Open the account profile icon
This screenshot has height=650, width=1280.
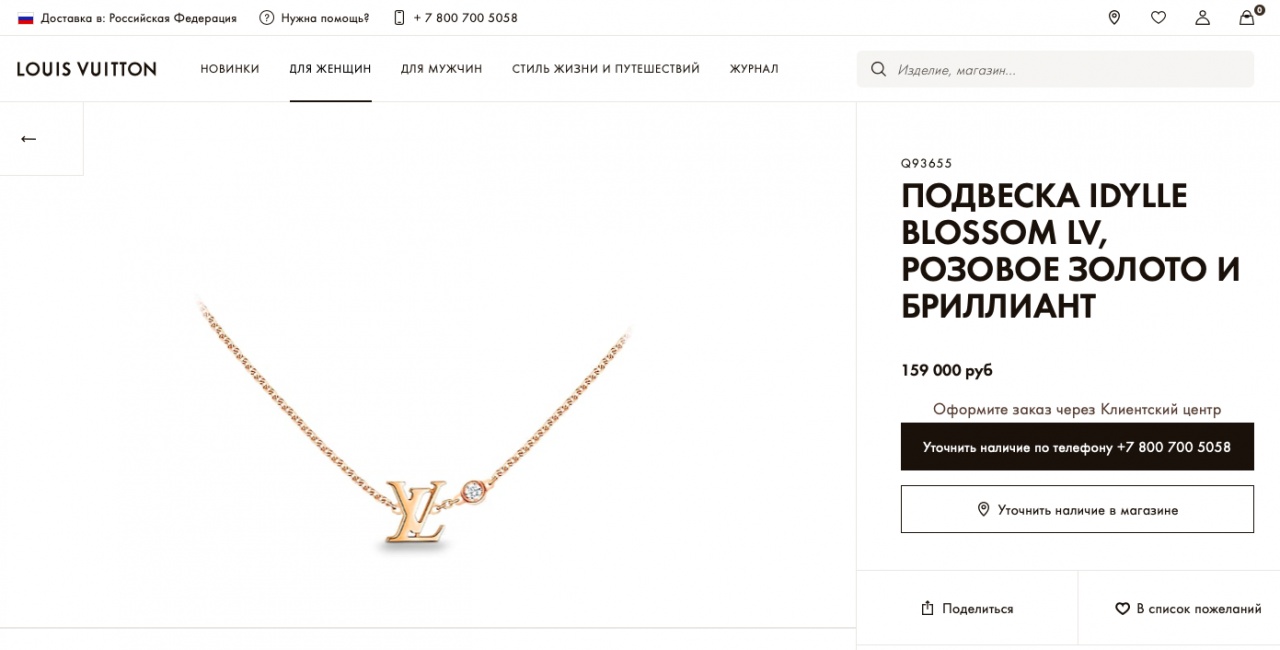tap(1202, 17)
